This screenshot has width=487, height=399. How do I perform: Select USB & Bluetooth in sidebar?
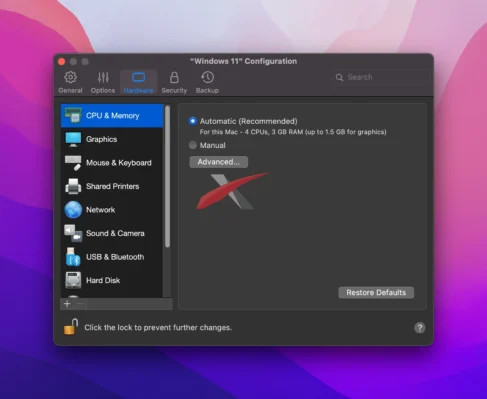(x=112, y=257)
